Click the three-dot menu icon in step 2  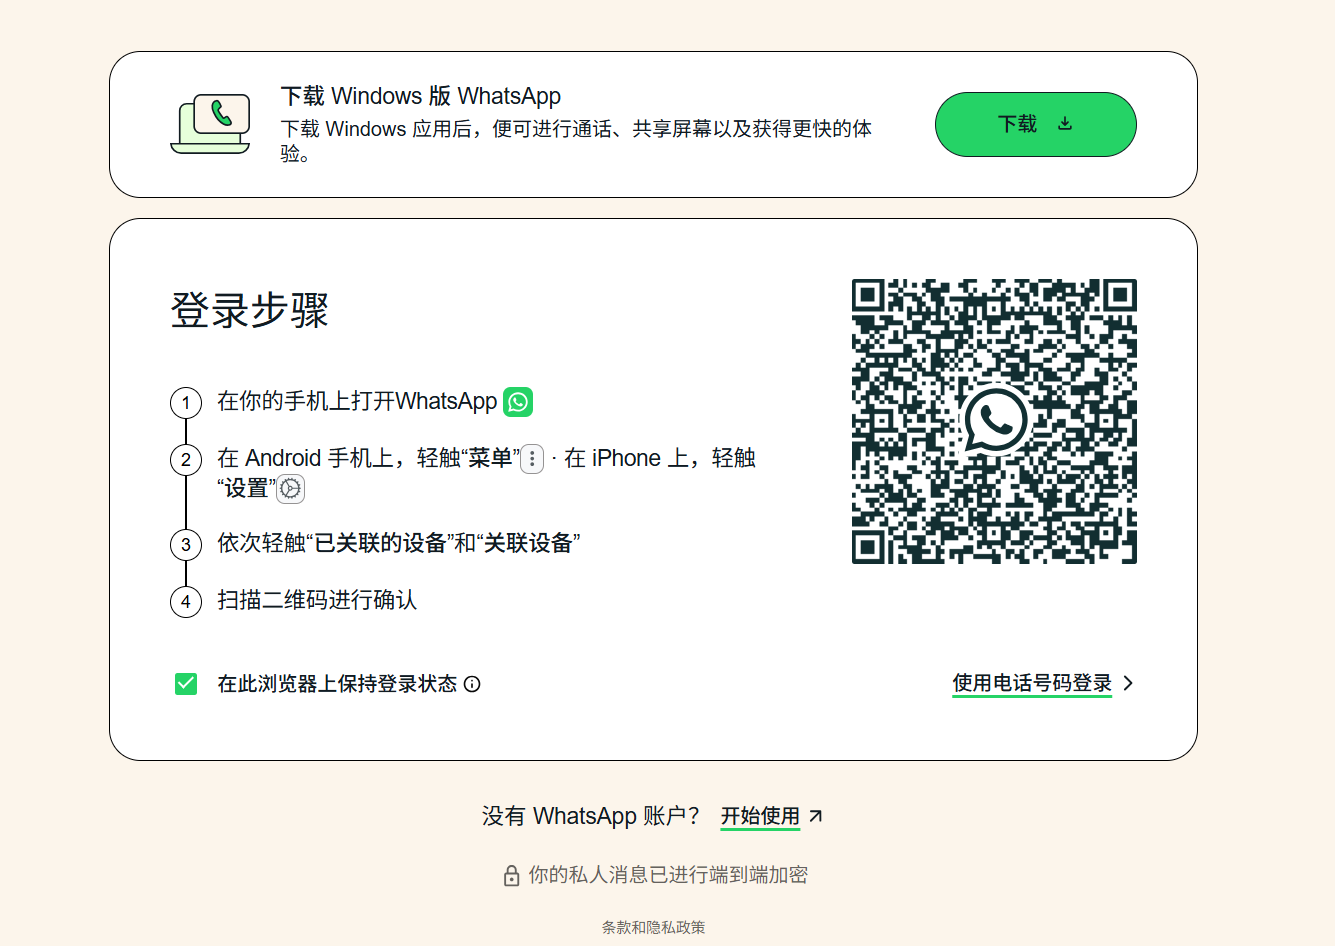[x=531, y=458]
